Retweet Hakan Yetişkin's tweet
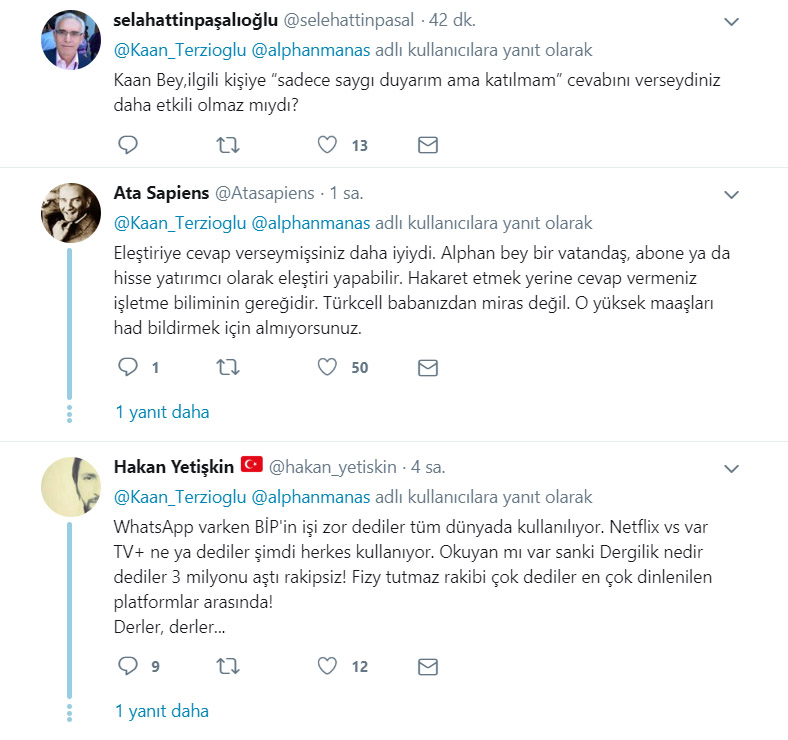This screenshot has height=740, width=788. tap(227, 666)
